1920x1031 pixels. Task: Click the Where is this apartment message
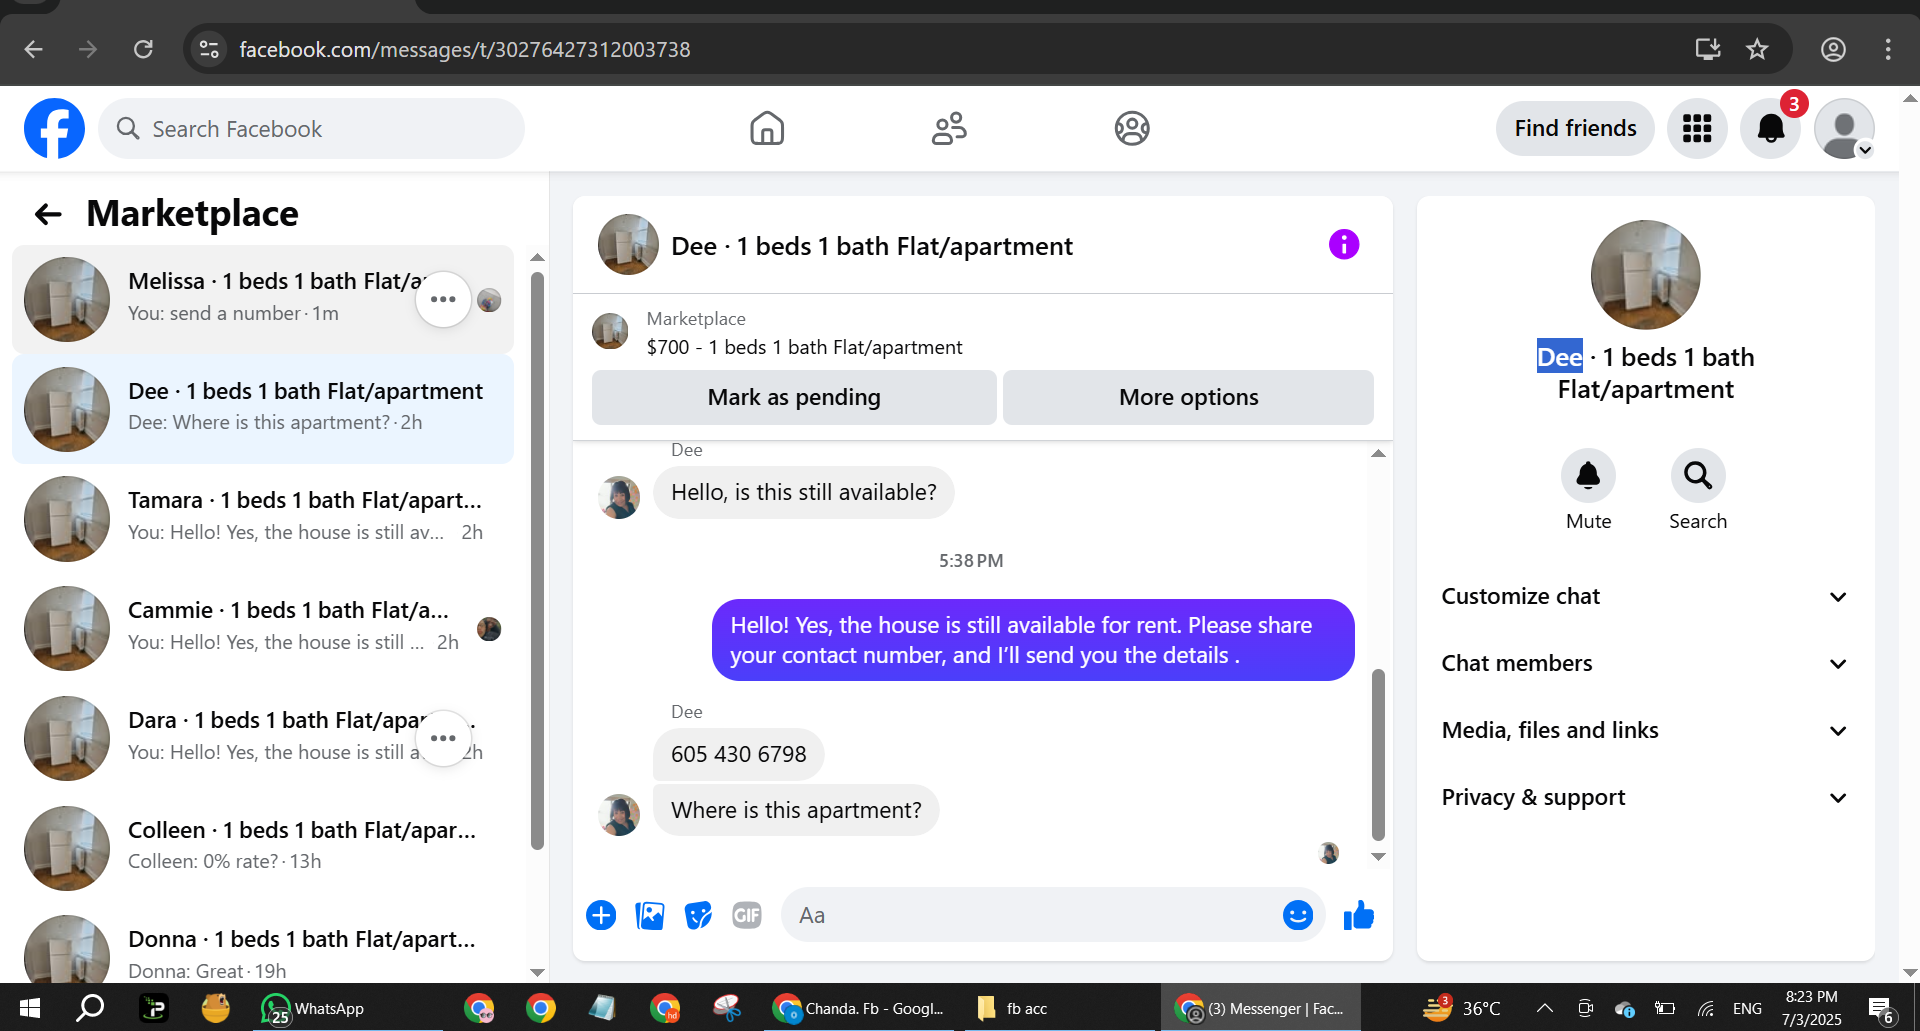tap(796, 810)
